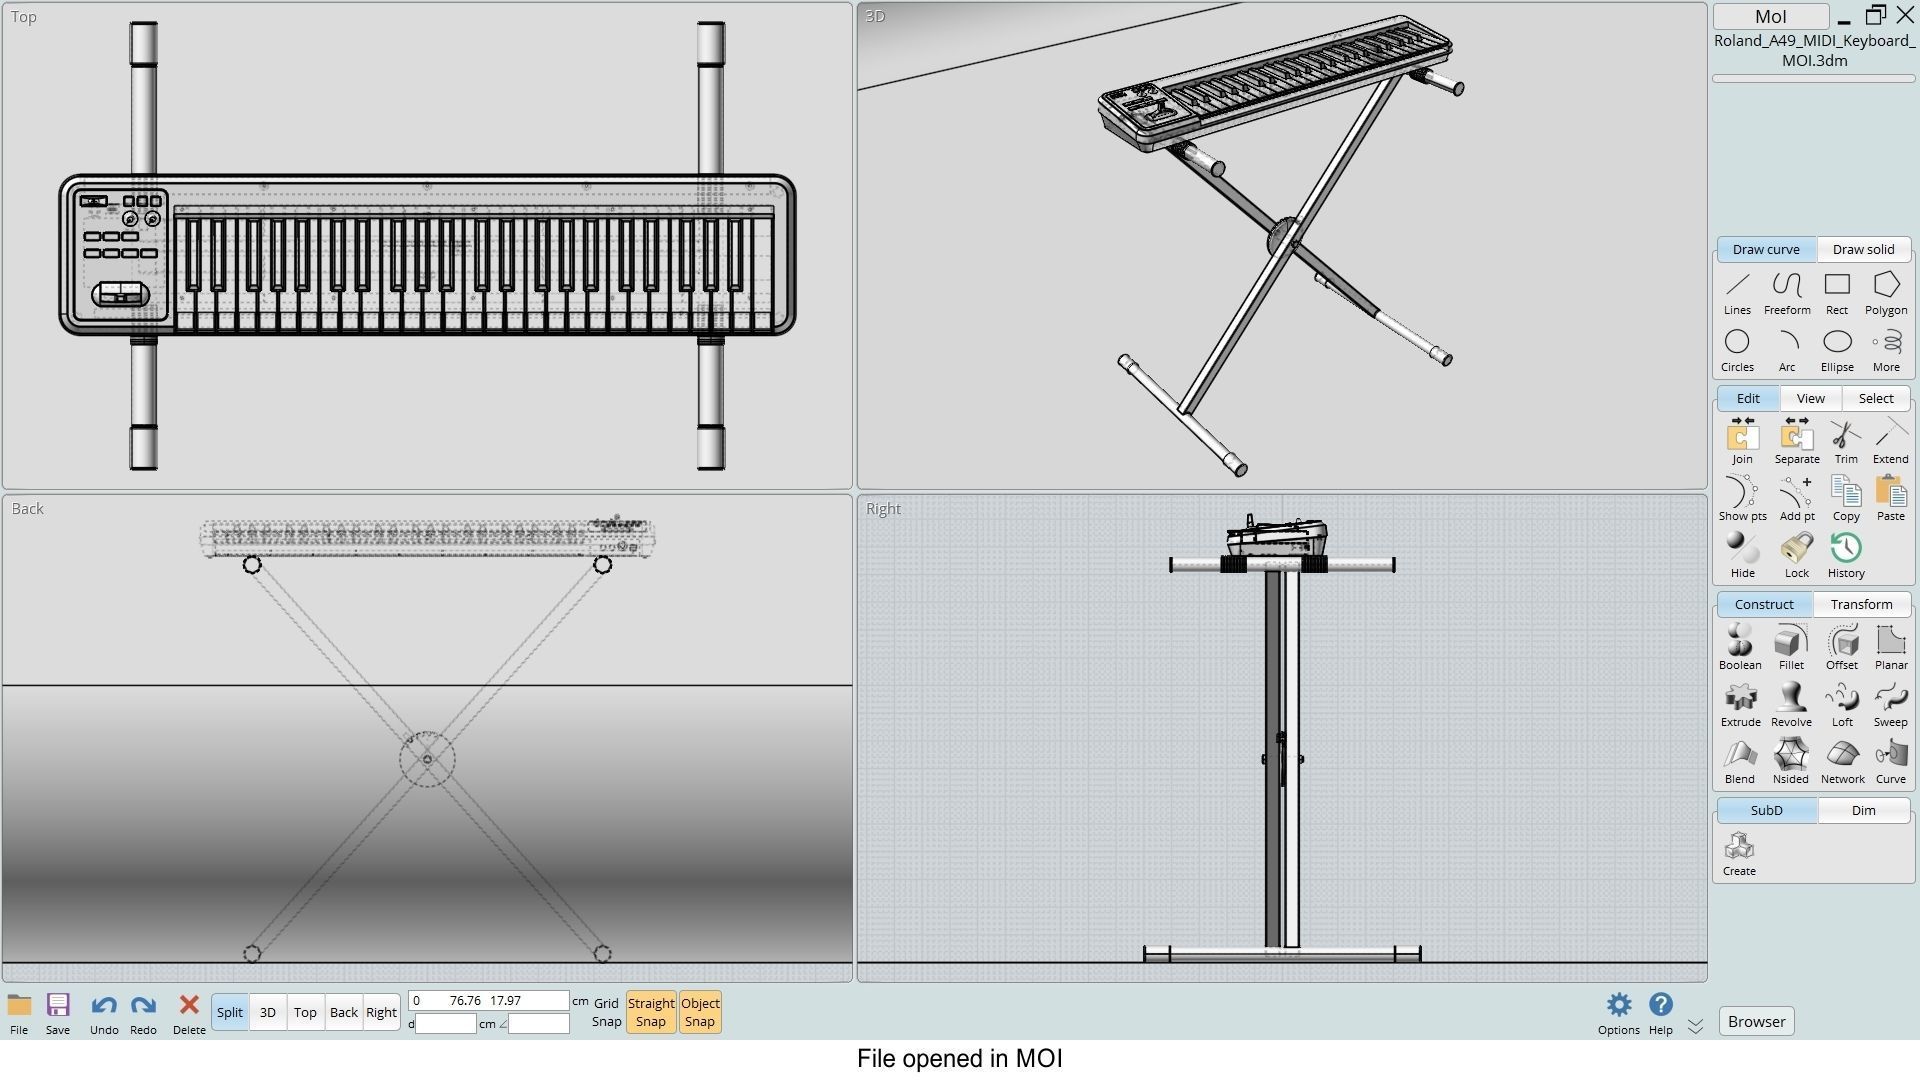Paste objects with the Paste icon
Image resolution: width=1920 pixels, height=1080 pixels.
tap(1890, 500)
